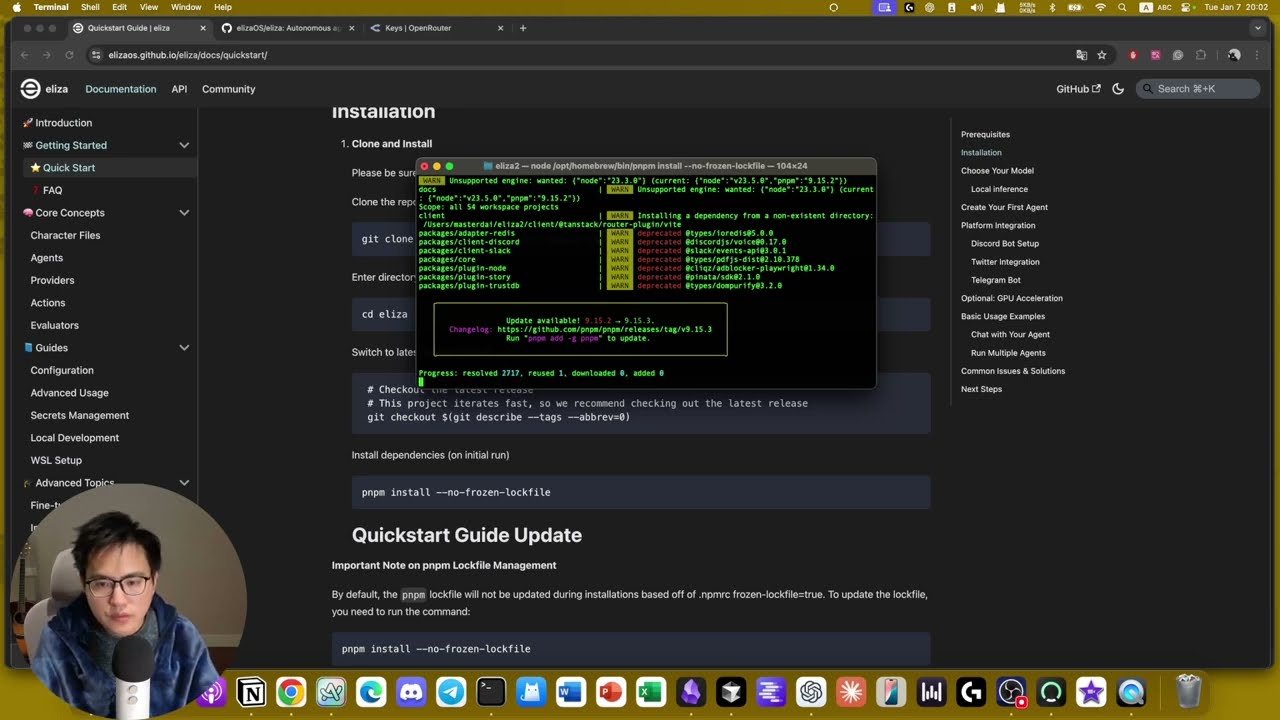This screenshot has width=1280, height=720.
Task: Open the GitHub link in the navbar
Action: point(1078,89)
